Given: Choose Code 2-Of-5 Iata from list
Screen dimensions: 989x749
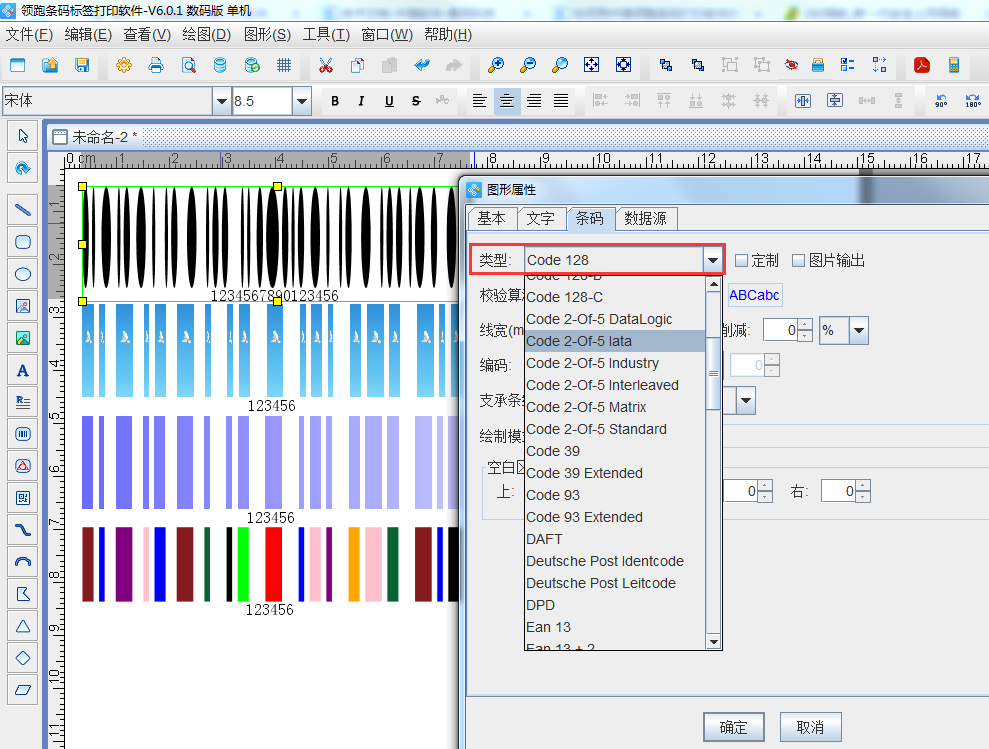Looking at the screenshot, I should (615, 341).
